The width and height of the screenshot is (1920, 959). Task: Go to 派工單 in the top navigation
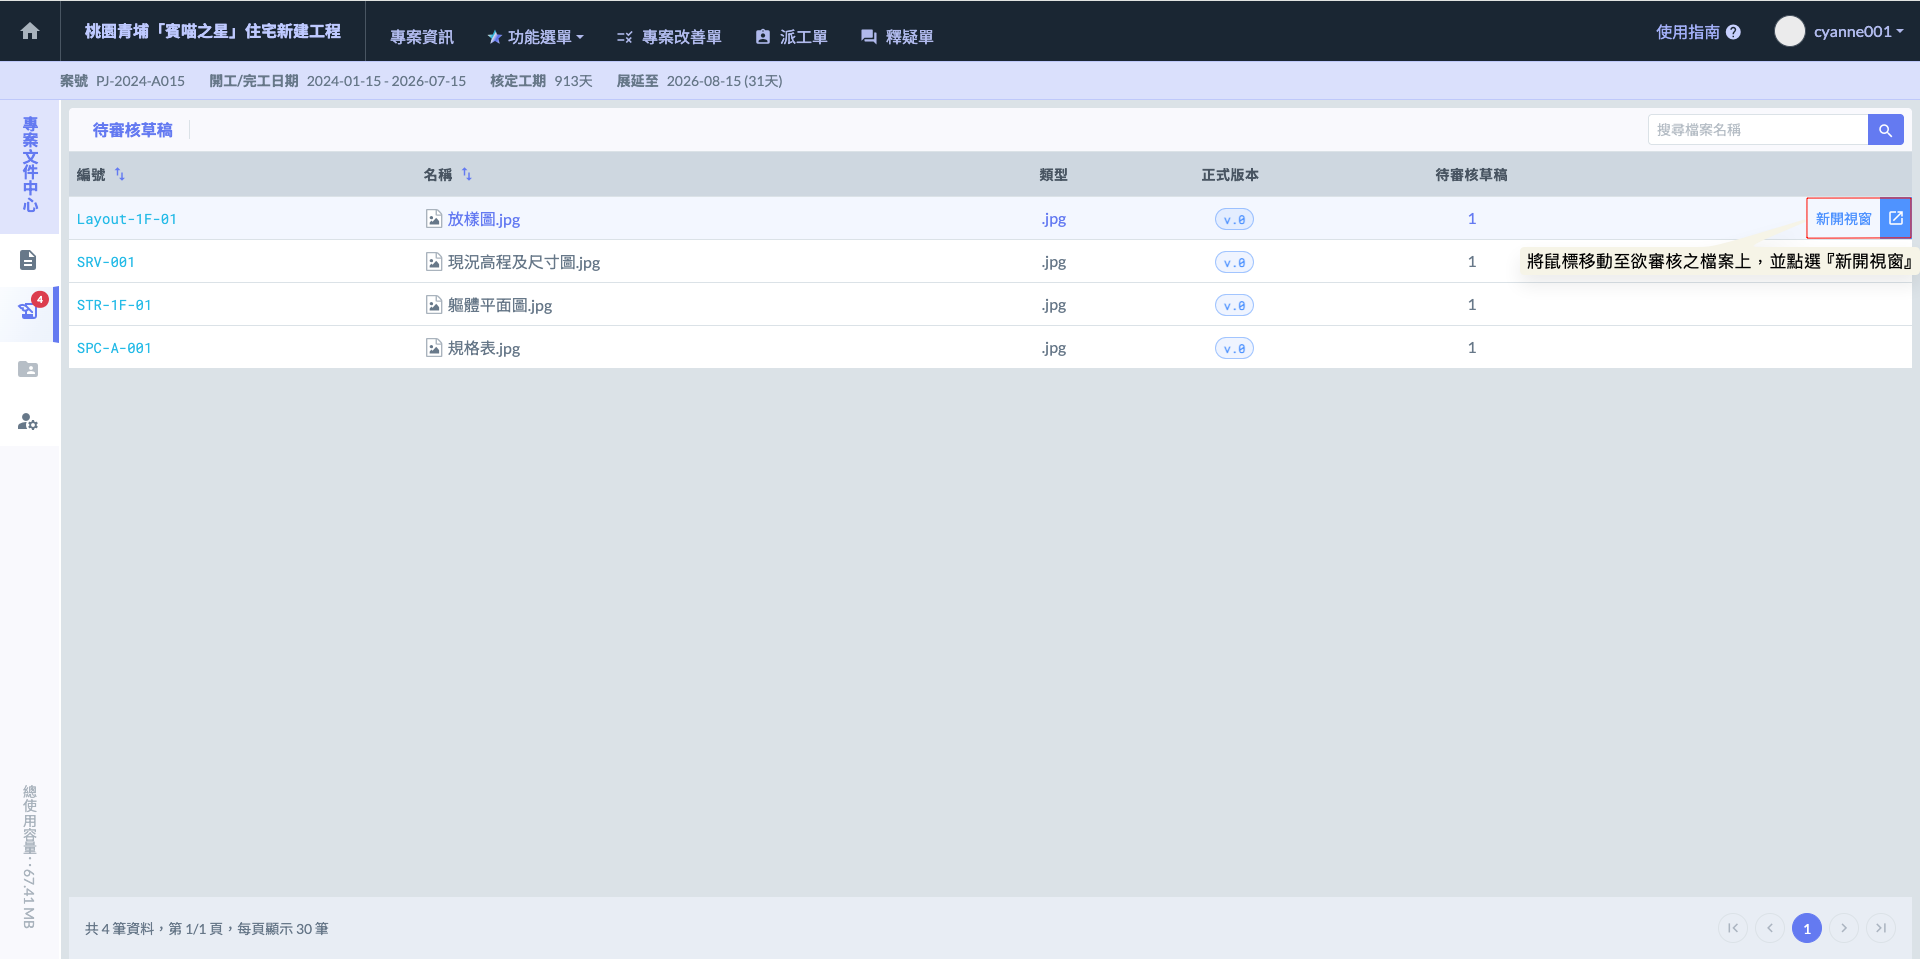791,37
